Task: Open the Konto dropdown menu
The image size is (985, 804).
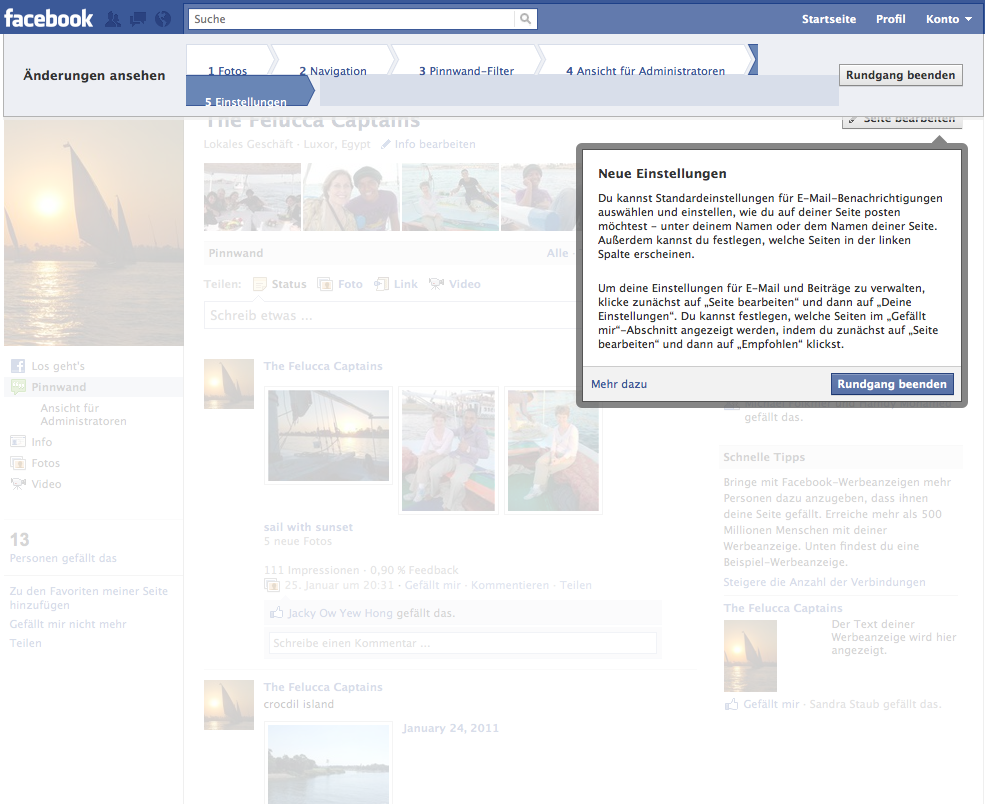Action: click(x=949, y=19)
